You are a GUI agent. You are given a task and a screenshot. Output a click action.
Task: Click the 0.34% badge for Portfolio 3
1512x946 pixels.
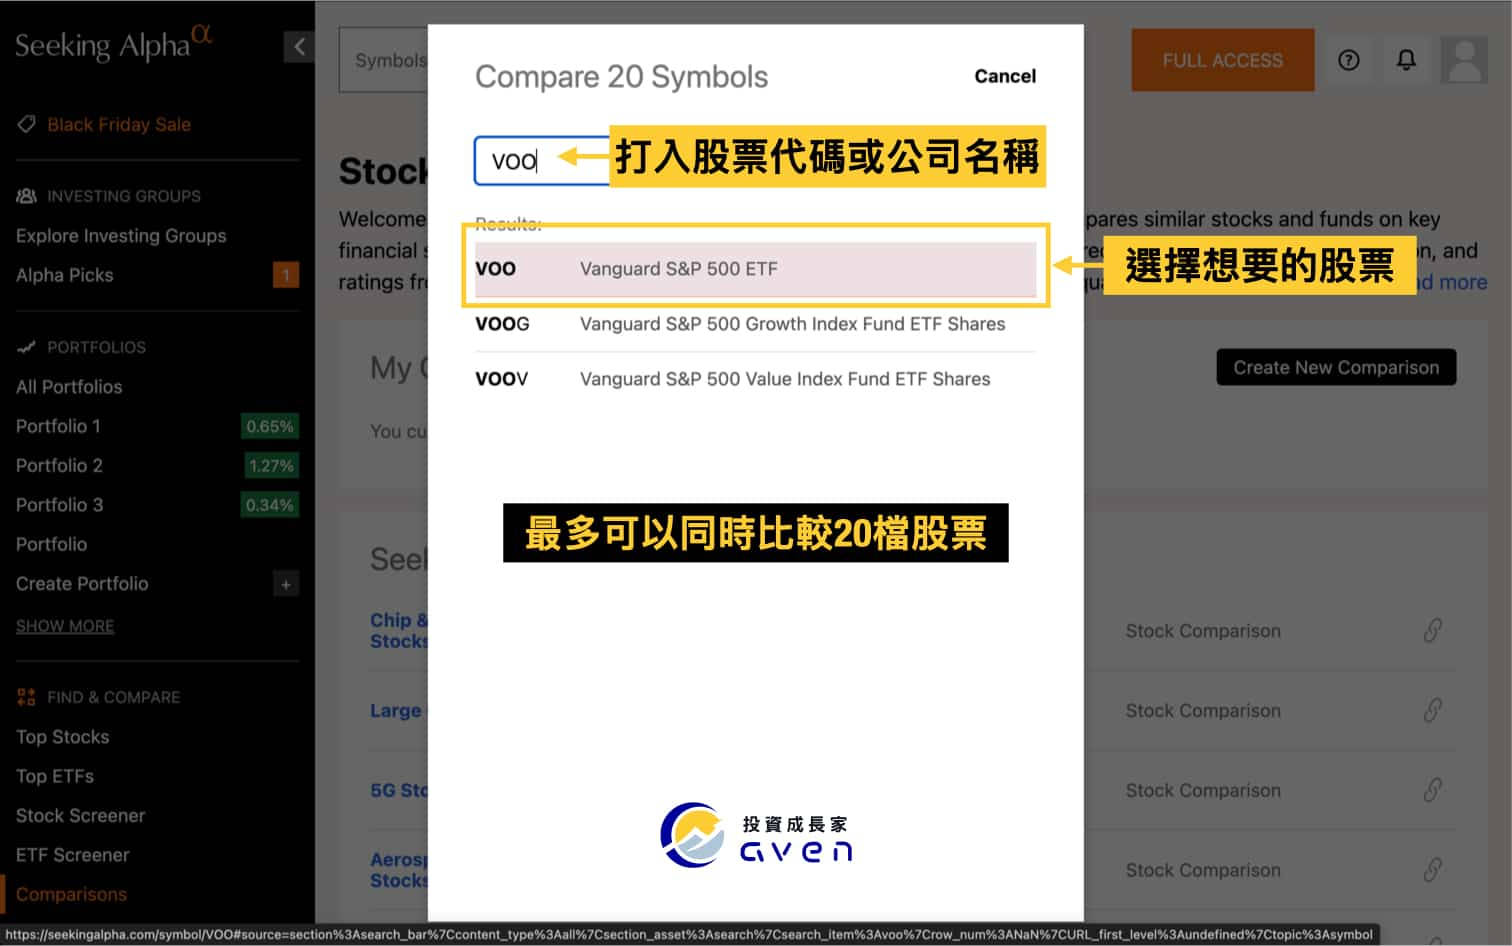pos(270,505)
